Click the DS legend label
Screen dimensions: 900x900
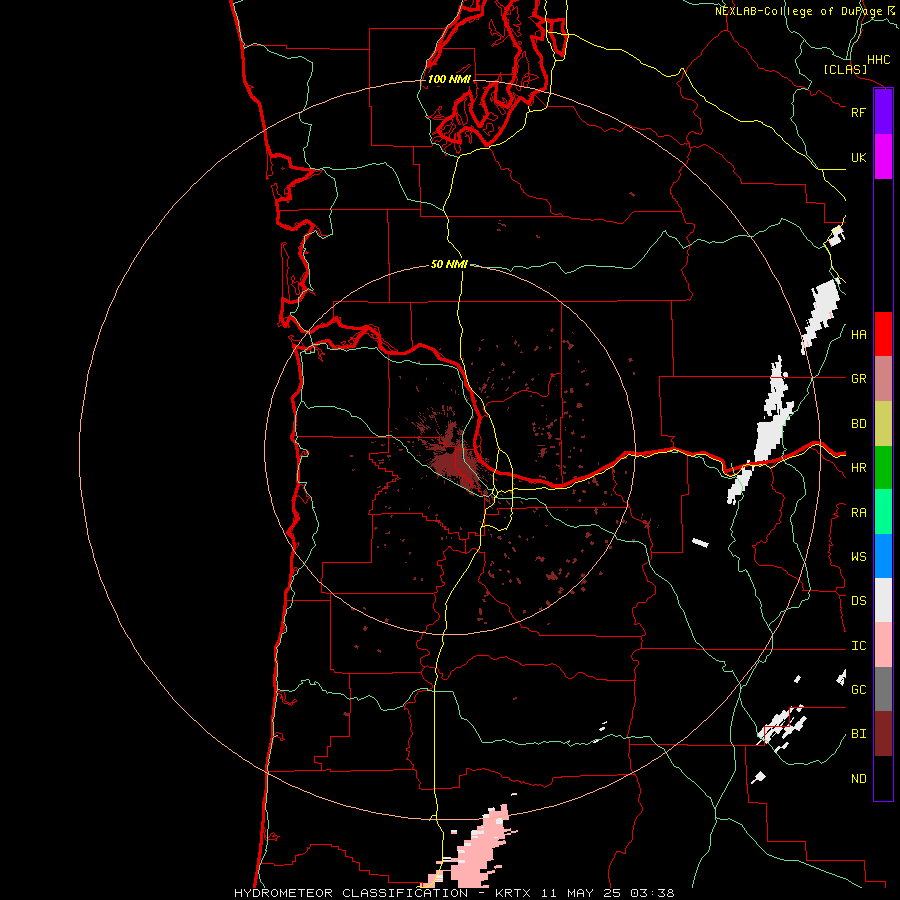858,601
